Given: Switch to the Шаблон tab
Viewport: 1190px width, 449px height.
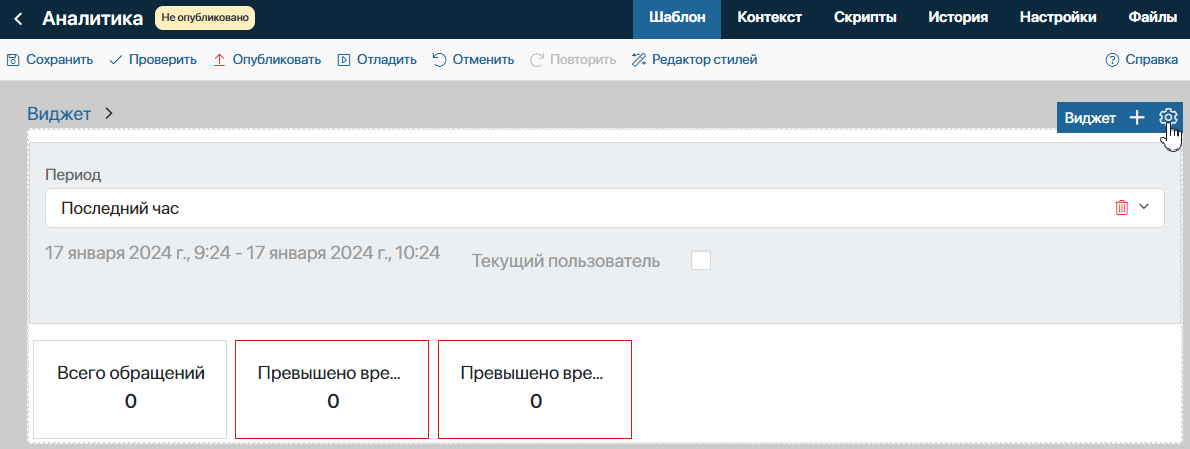Looking at the screenshot, I should [x=677, y=19].
